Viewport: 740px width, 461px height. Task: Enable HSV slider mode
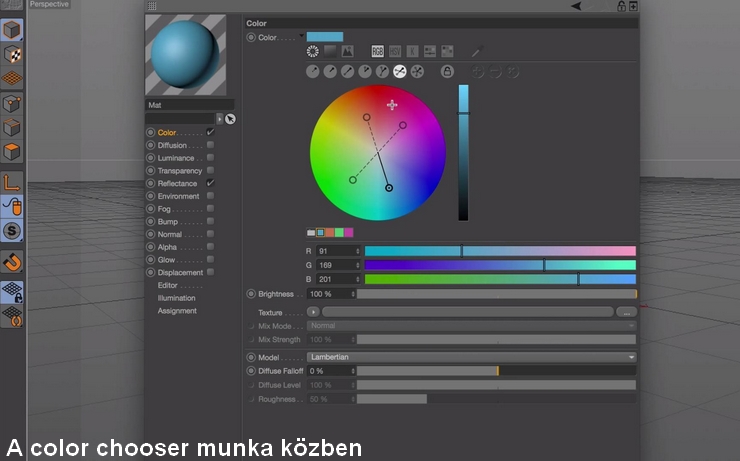[395, 51]
